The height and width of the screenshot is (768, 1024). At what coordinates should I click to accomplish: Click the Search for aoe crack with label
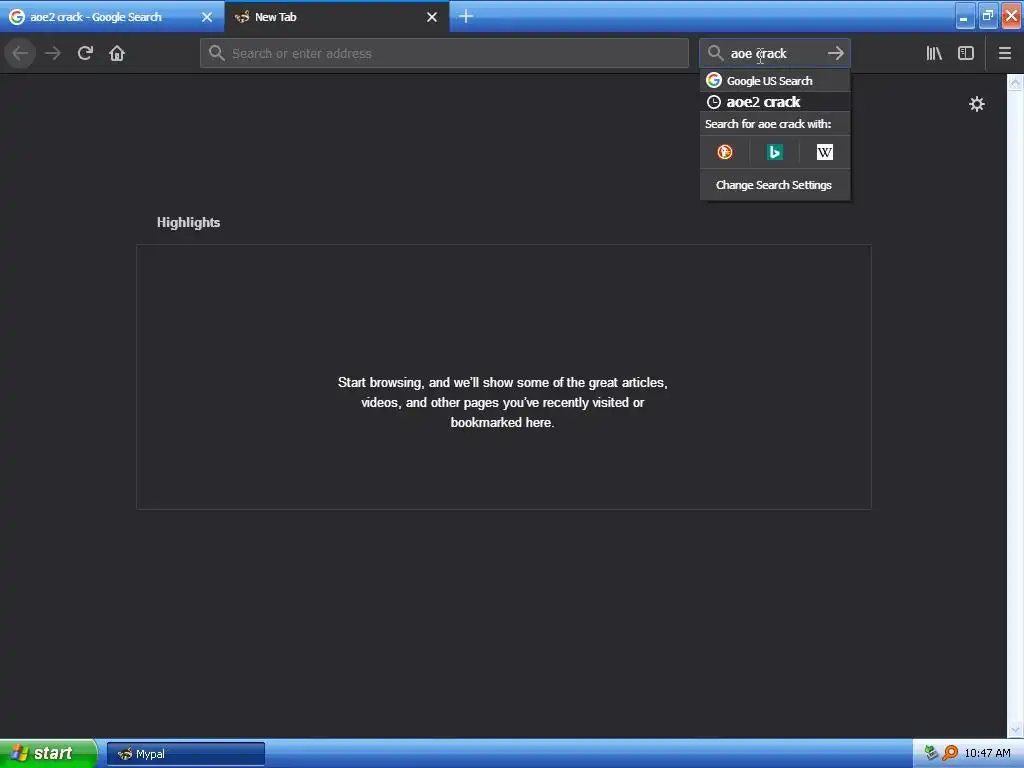tap(768, 124)
